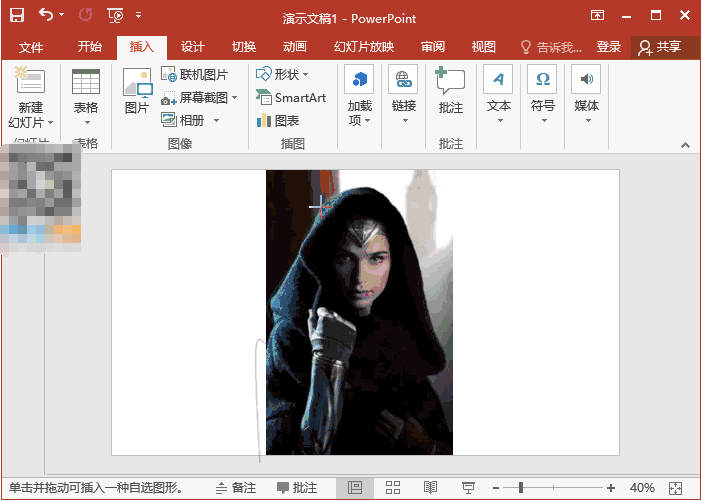Click 联机图片 online pictures
702x500 pixels.
(195, 75)
